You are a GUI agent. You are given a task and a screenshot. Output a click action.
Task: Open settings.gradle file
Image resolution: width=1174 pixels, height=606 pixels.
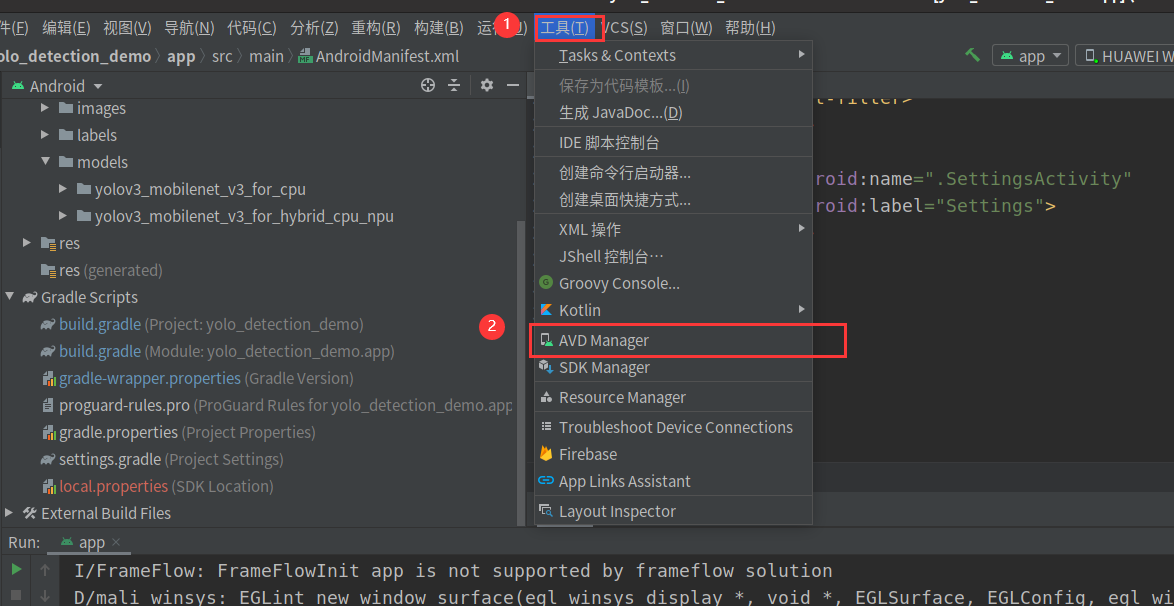(x=162, y=459)
